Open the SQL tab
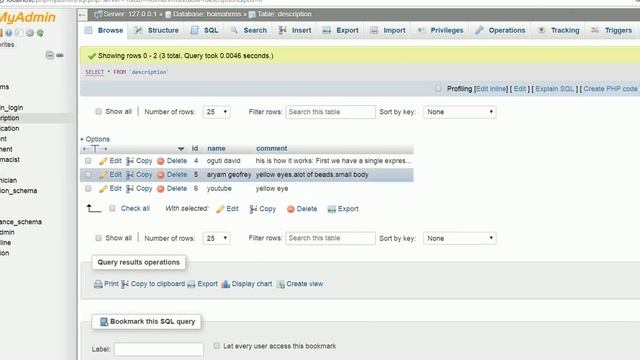The image size is (640, 360). click(x=205, y=30)
